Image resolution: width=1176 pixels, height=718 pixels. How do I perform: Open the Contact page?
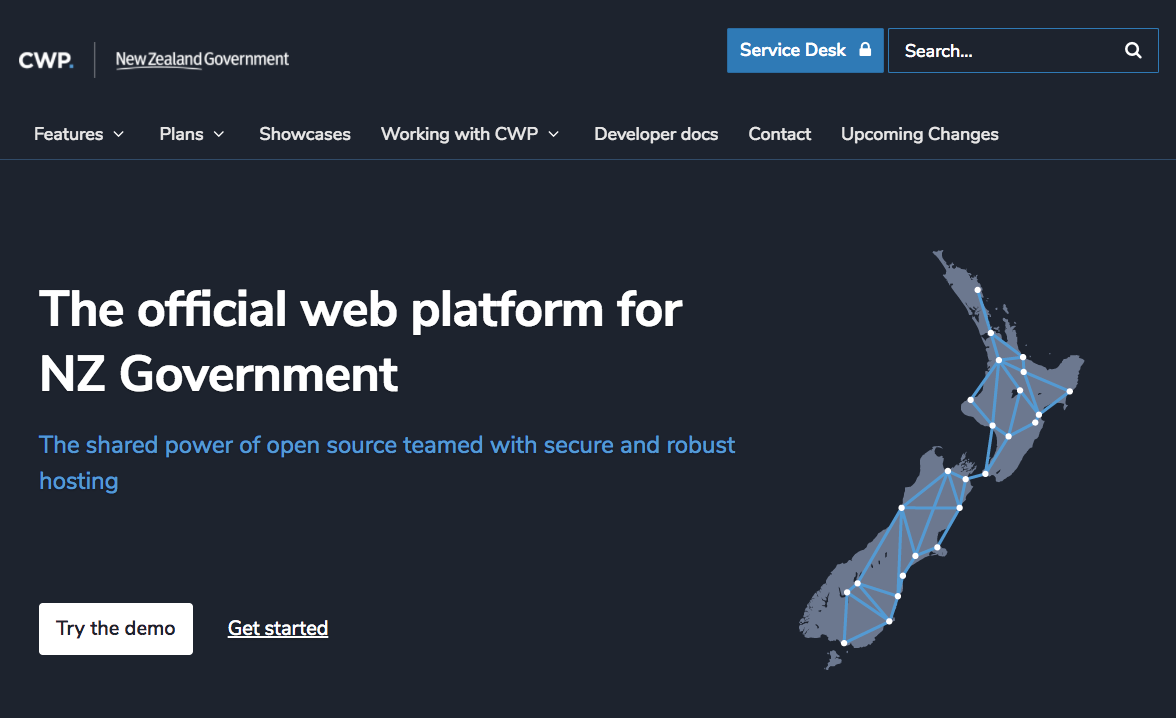[780, 133]
